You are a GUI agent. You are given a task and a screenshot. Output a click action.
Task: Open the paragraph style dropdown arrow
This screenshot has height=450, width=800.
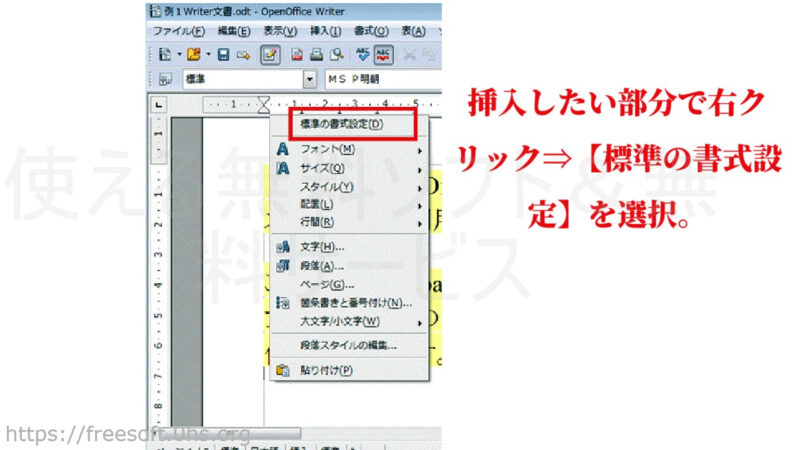[x=310, y=79]
